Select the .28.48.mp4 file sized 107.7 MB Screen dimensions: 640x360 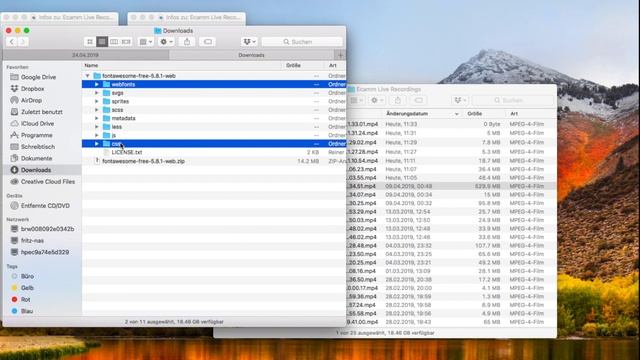click(x=451, y=246)
